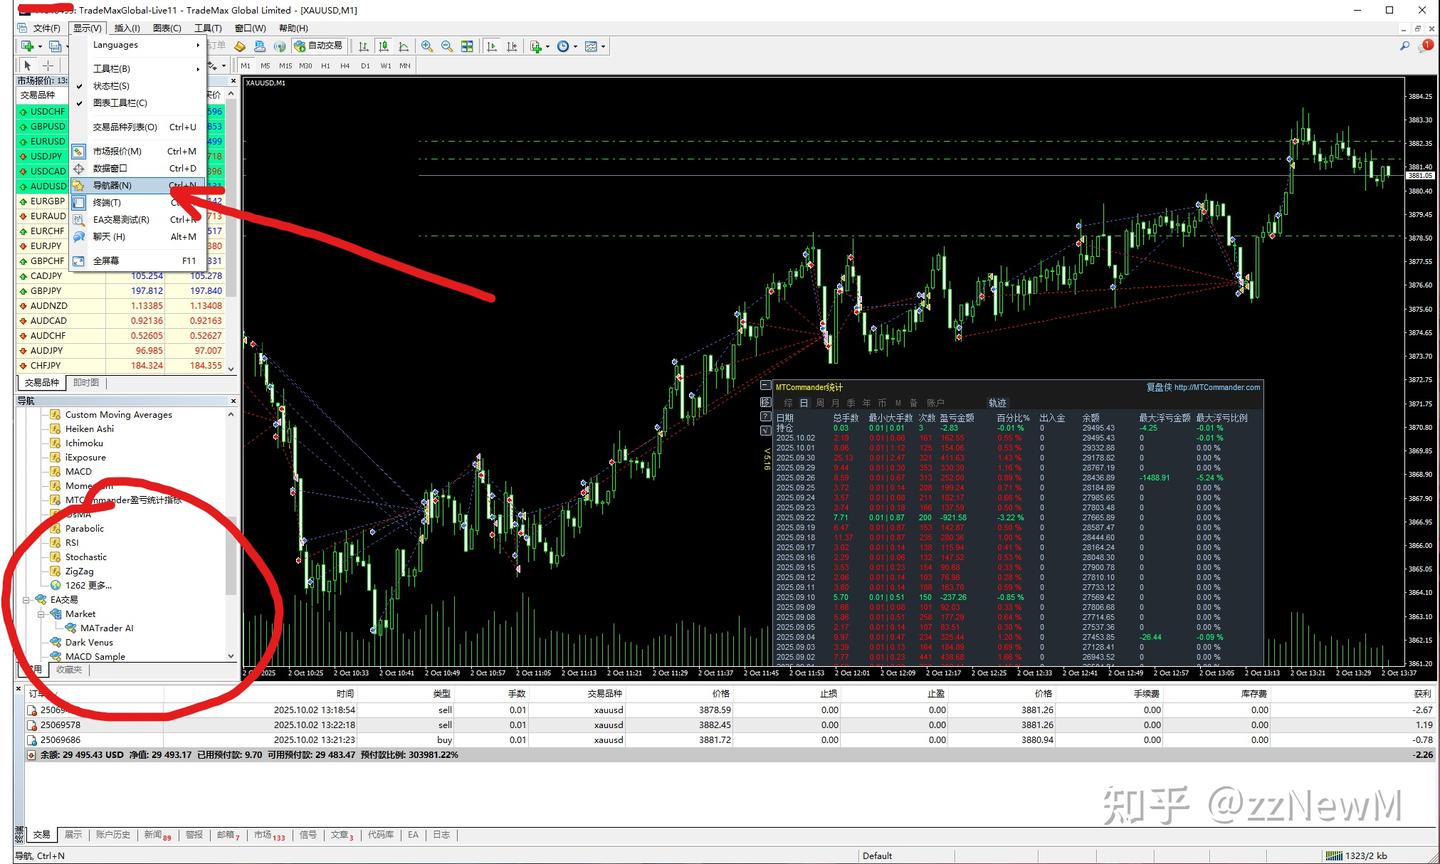Select the M5 timeframe button

click(x=265, y=66)
